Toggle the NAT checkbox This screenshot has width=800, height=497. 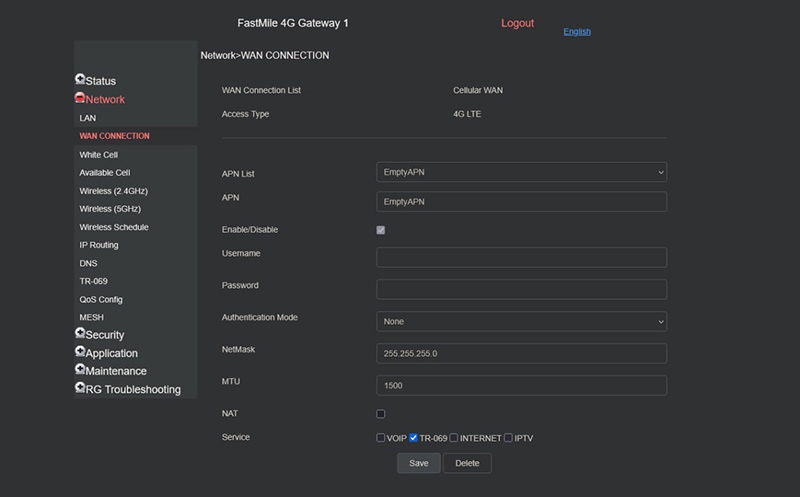click(x=381, y=414)
